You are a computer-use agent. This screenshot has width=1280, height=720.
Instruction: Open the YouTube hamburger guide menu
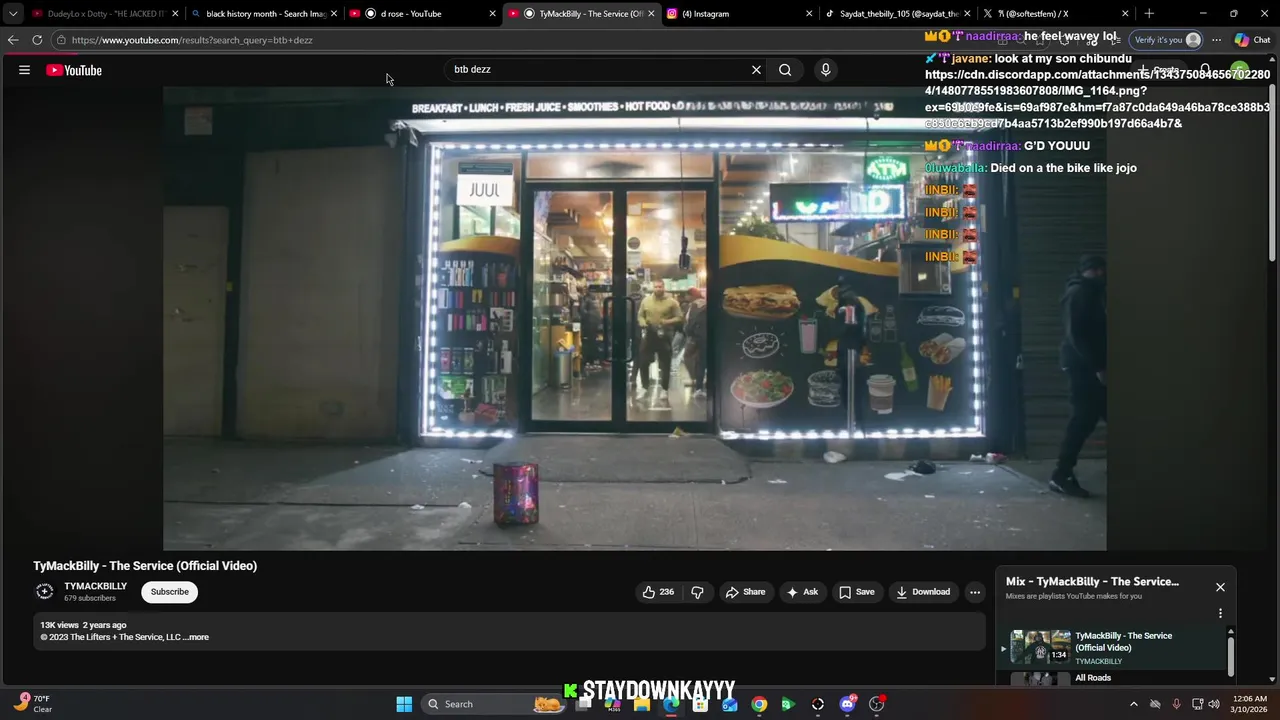[24, 70]
